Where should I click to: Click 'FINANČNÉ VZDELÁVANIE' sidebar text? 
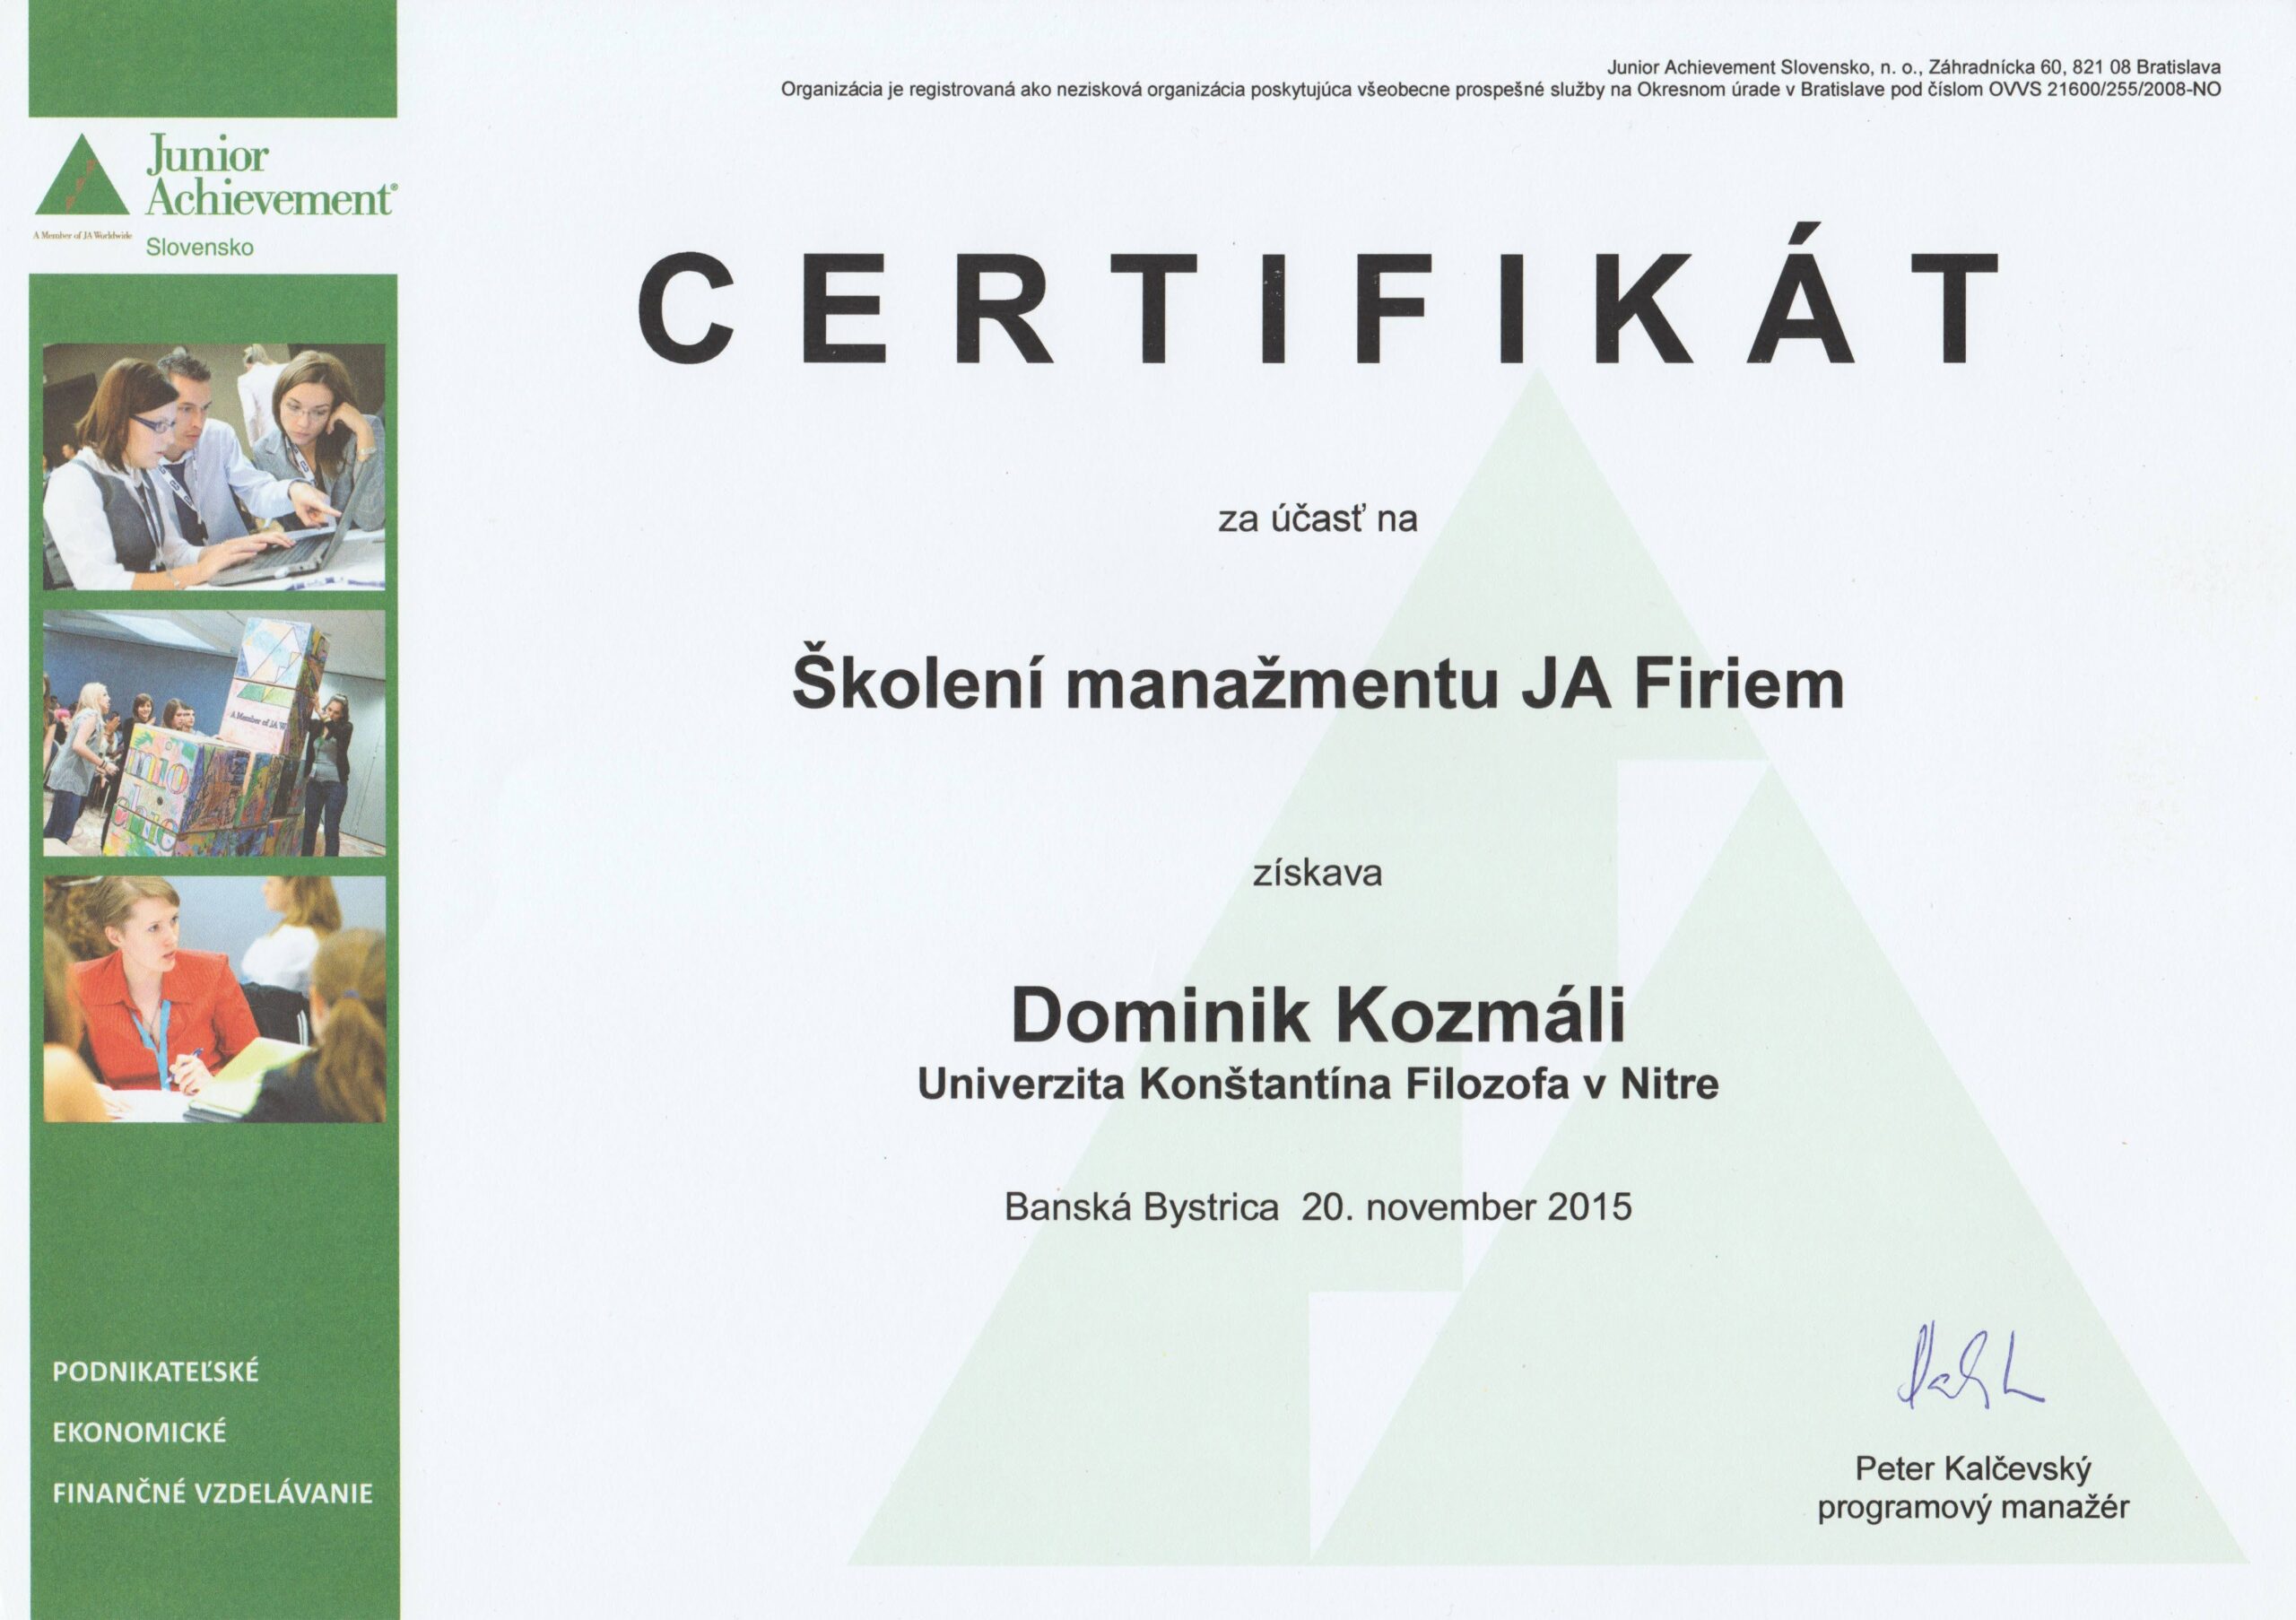click(212, 1494)
